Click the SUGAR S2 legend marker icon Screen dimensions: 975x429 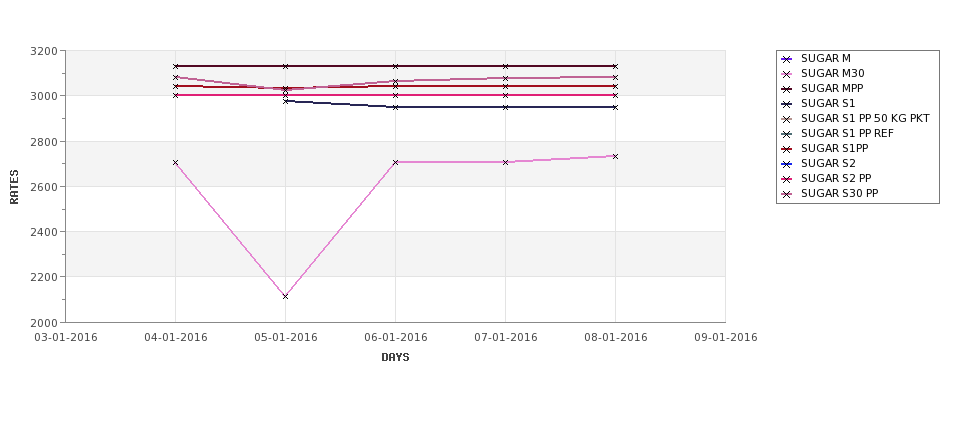787,164
